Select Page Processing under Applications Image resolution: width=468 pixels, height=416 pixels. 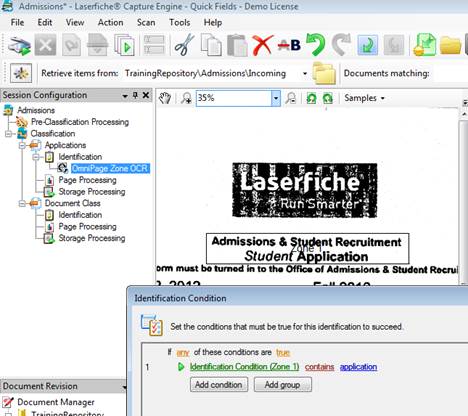pos(87,180)
